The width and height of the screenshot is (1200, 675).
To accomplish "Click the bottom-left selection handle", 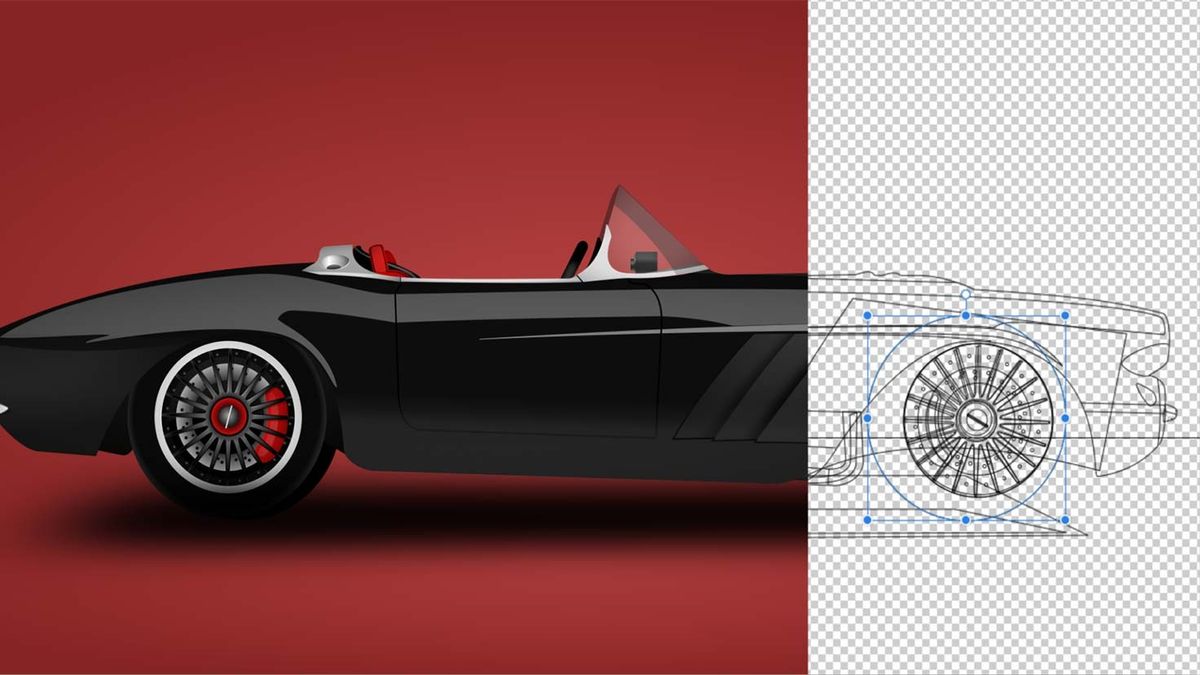I will [869, 519].
